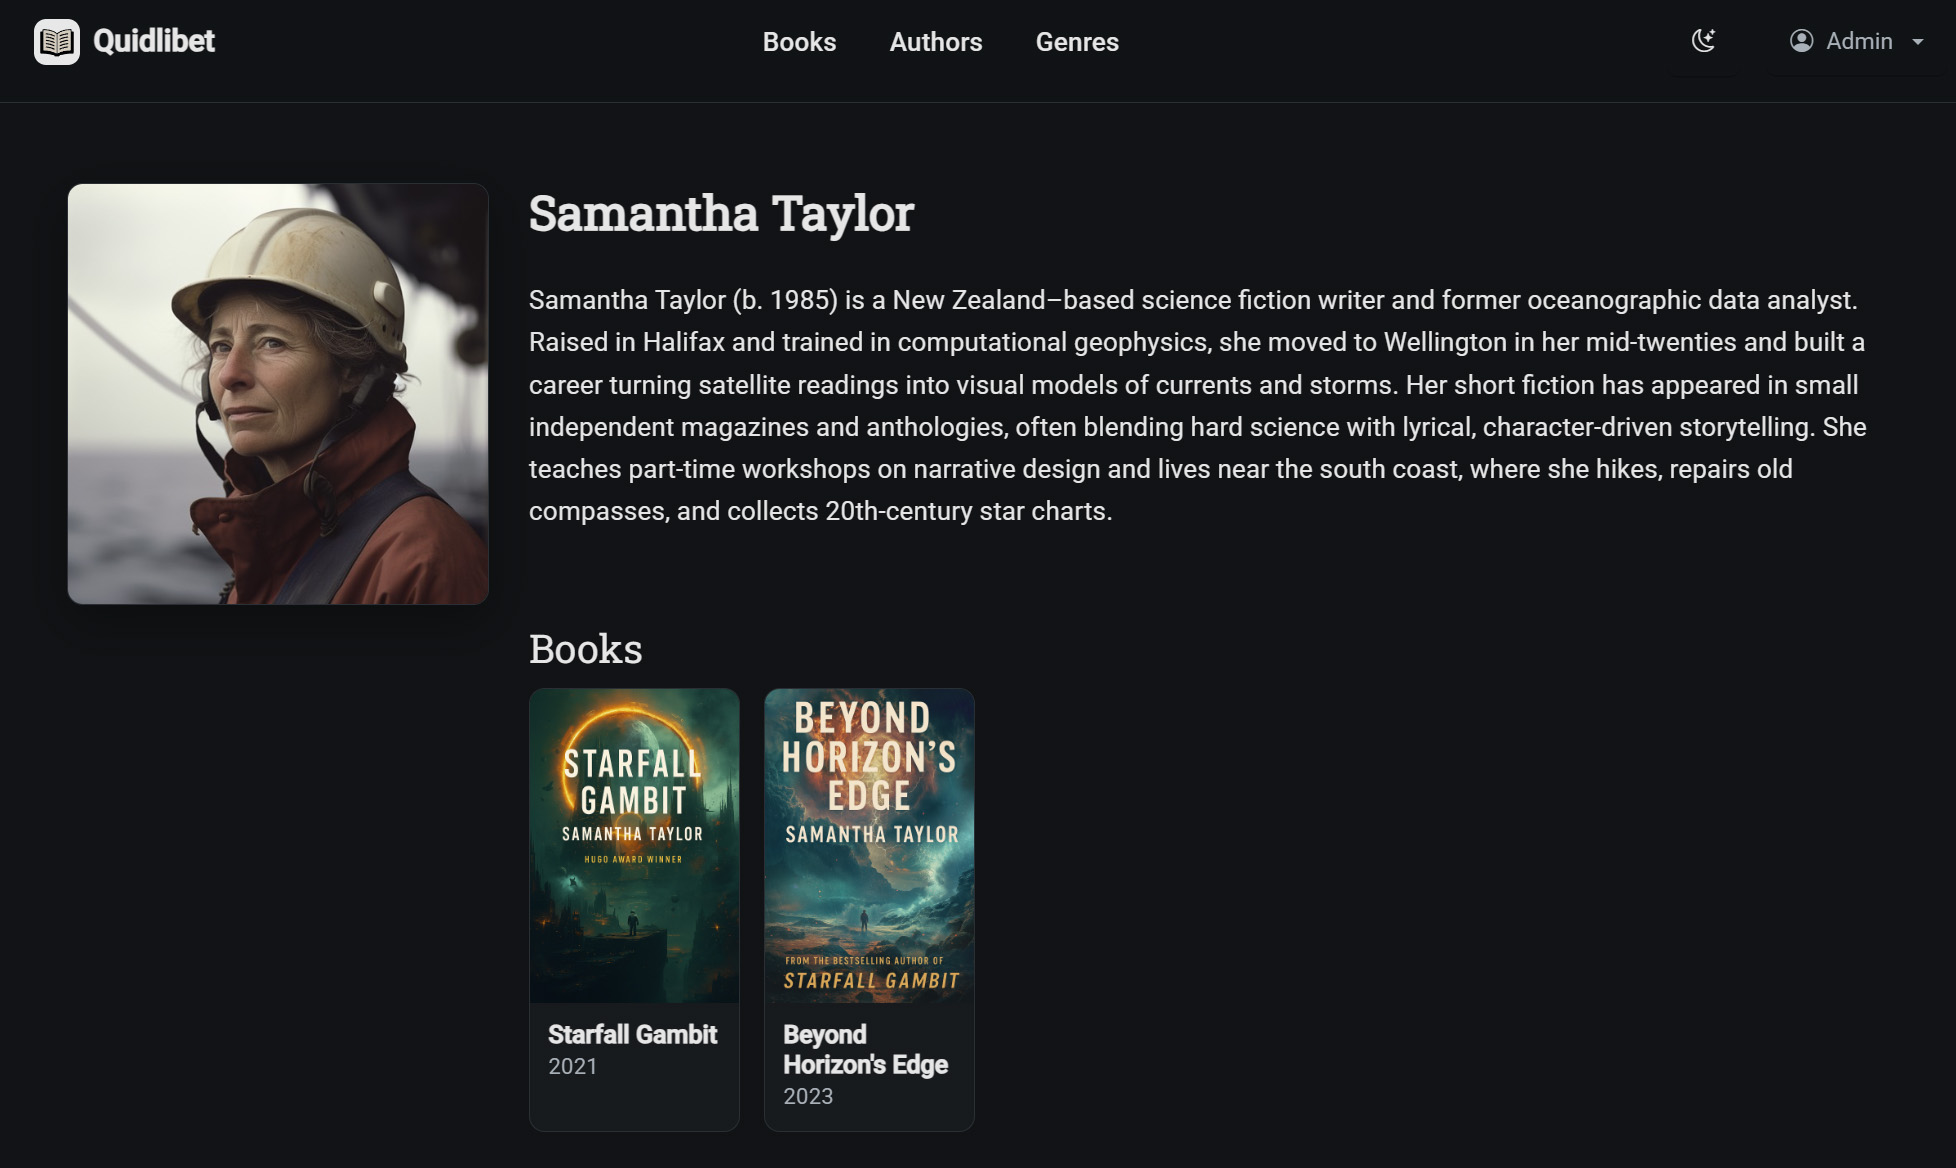The width and height of the screenshot is (1956, 1168).
Task: Click the author biography paragraph
Action: coord(1197,405)
